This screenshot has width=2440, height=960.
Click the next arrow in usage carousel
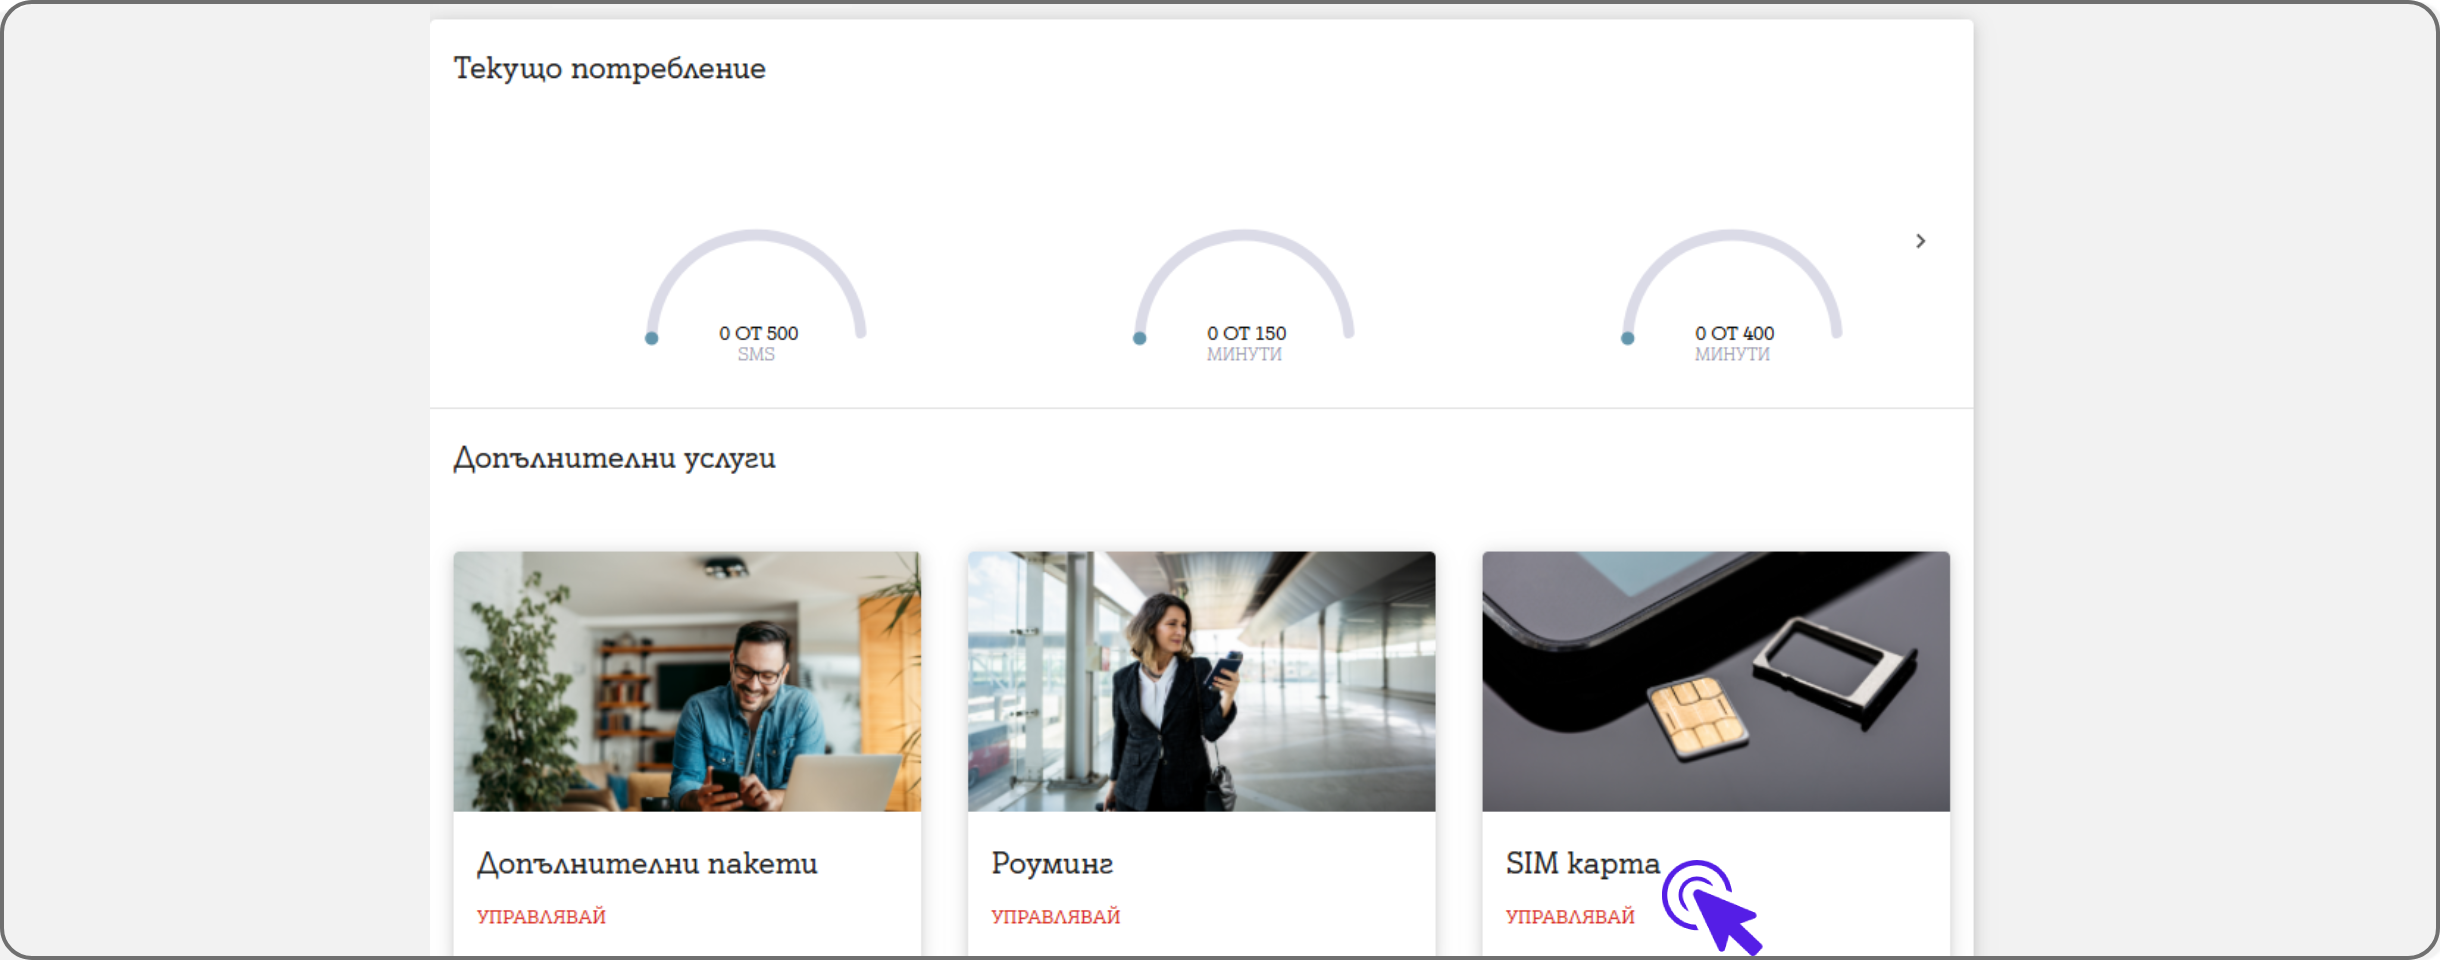(x=1920, y=241)
